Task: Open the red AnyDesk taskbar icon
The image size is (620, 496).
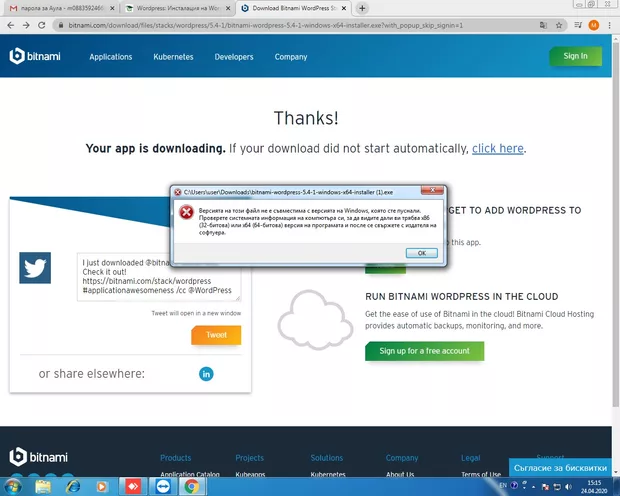Action: tap(133, 487)
